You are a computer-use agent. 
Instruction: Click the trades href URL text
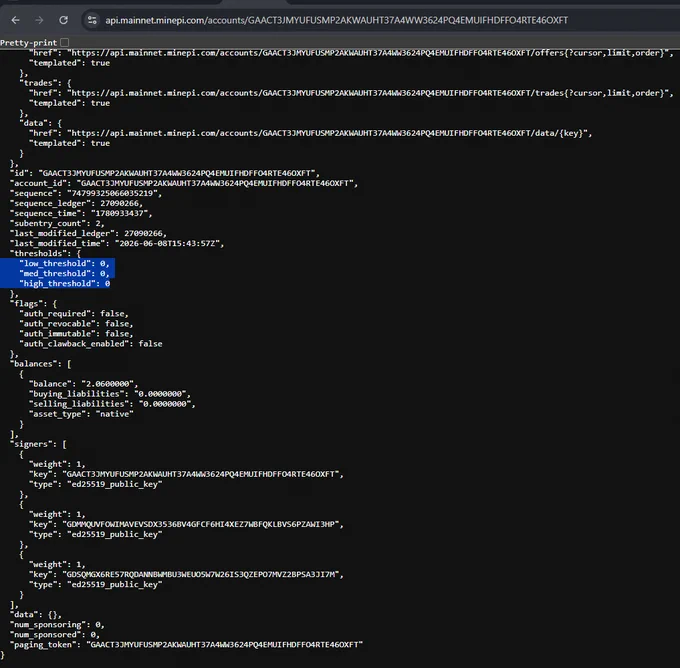[x=369, y=93]
